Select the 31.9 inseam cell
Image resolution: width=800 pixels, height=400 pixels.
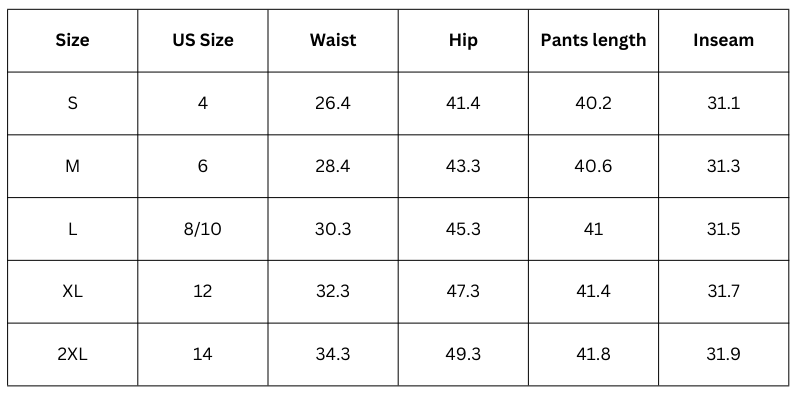click(723, 355)
